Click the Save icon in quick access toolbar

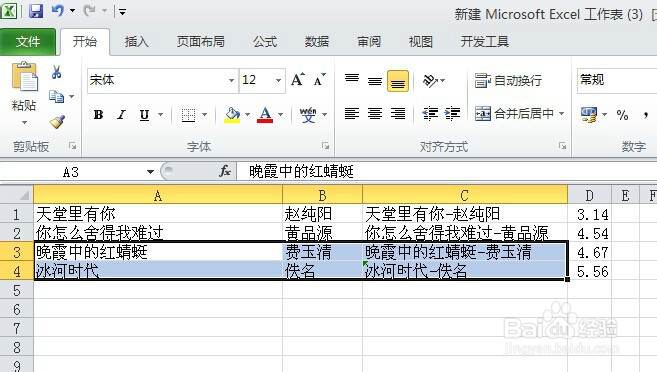[36, 10]
